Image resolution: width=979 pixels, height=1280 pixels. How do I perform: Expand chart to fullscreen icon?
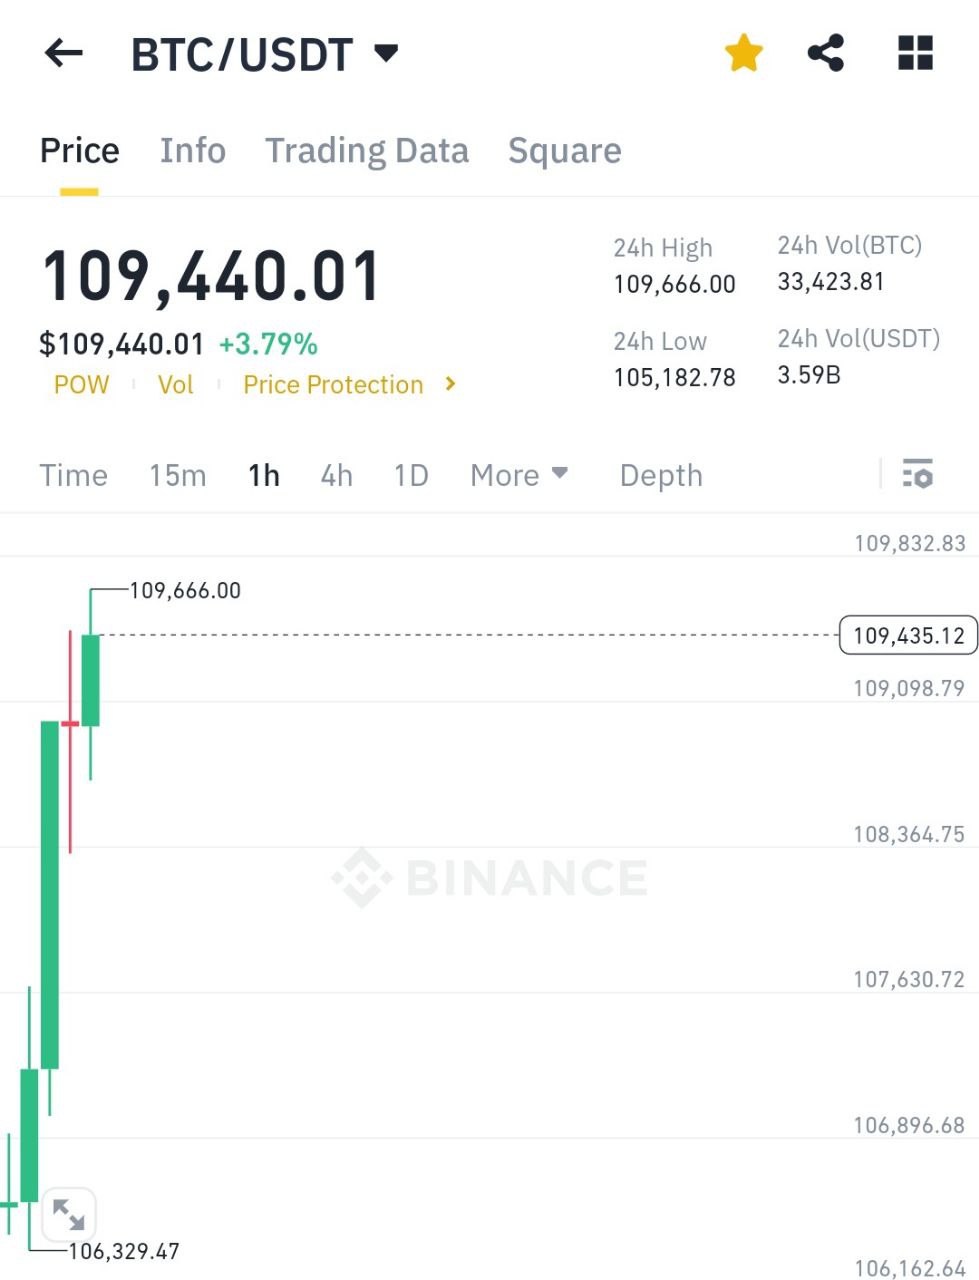coord(69,1215)
